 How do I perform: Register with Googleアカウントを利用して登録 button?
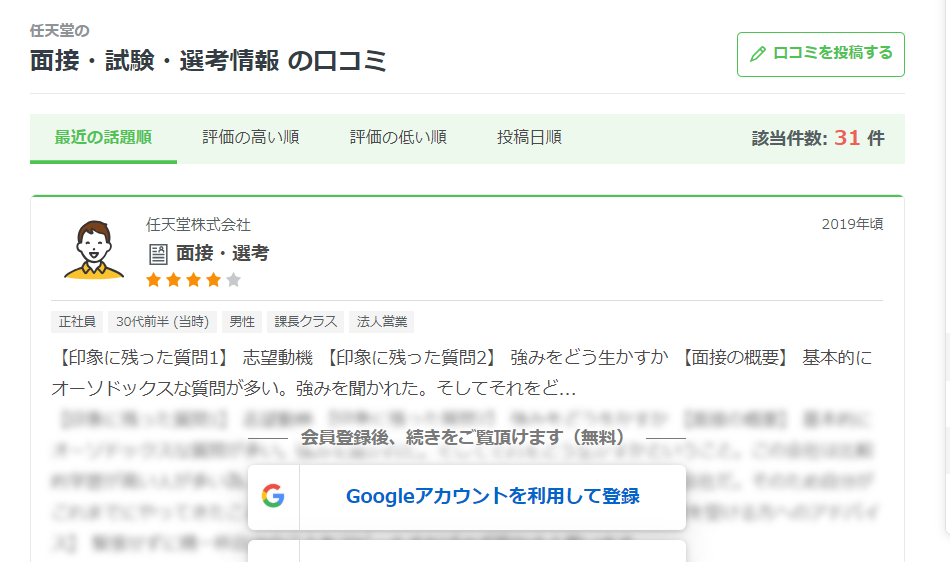[467, 497]
